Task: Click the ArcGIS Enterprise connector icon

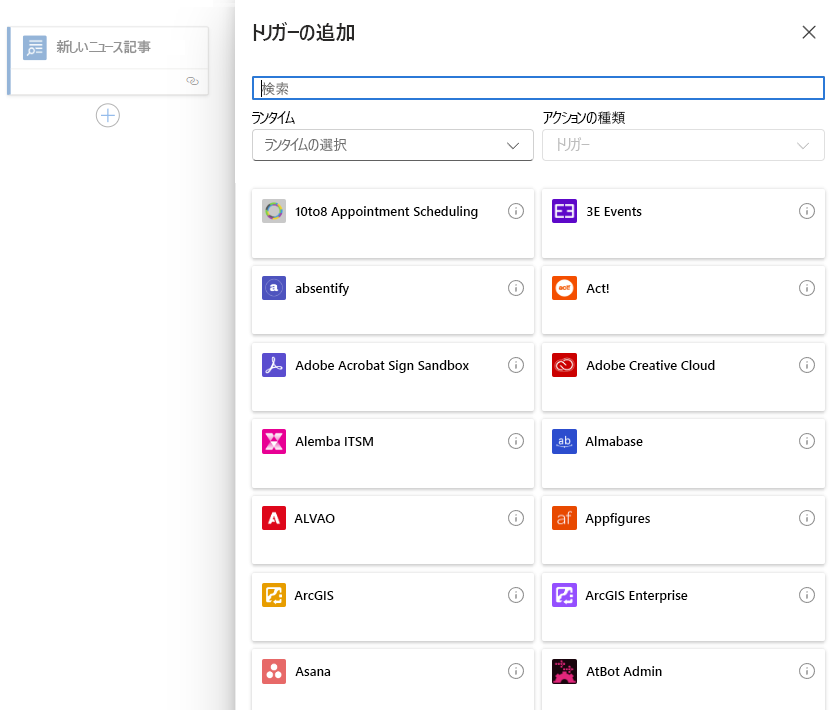Action: [564, 595]
